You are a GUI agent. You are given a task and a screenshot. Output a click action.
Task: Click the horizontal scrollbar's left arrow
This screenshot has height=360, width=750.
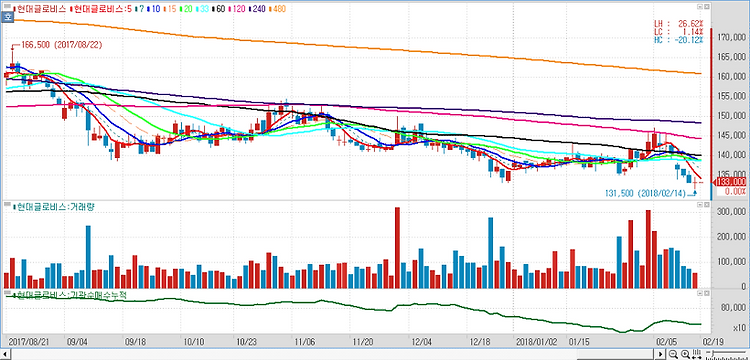pos(4,354)
